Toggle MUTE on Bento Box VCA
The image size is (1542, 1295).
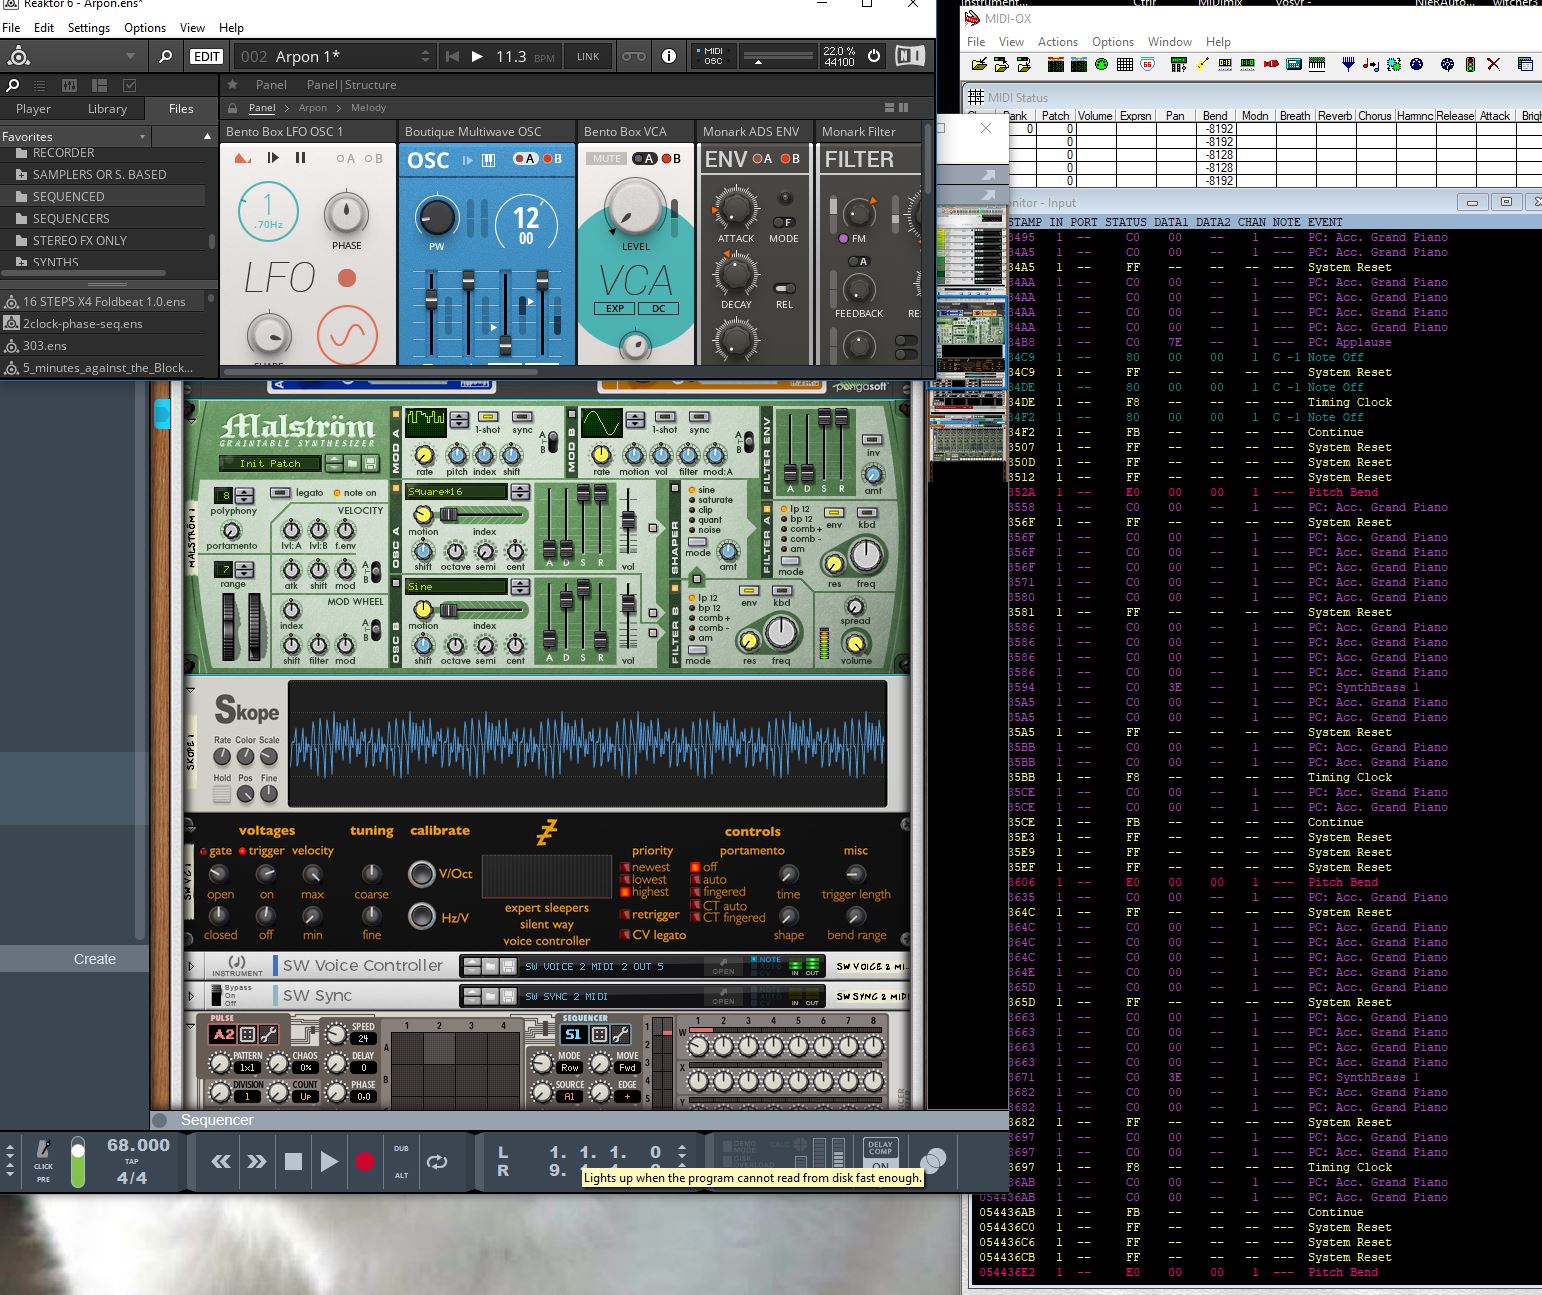[x=605, y=159]
